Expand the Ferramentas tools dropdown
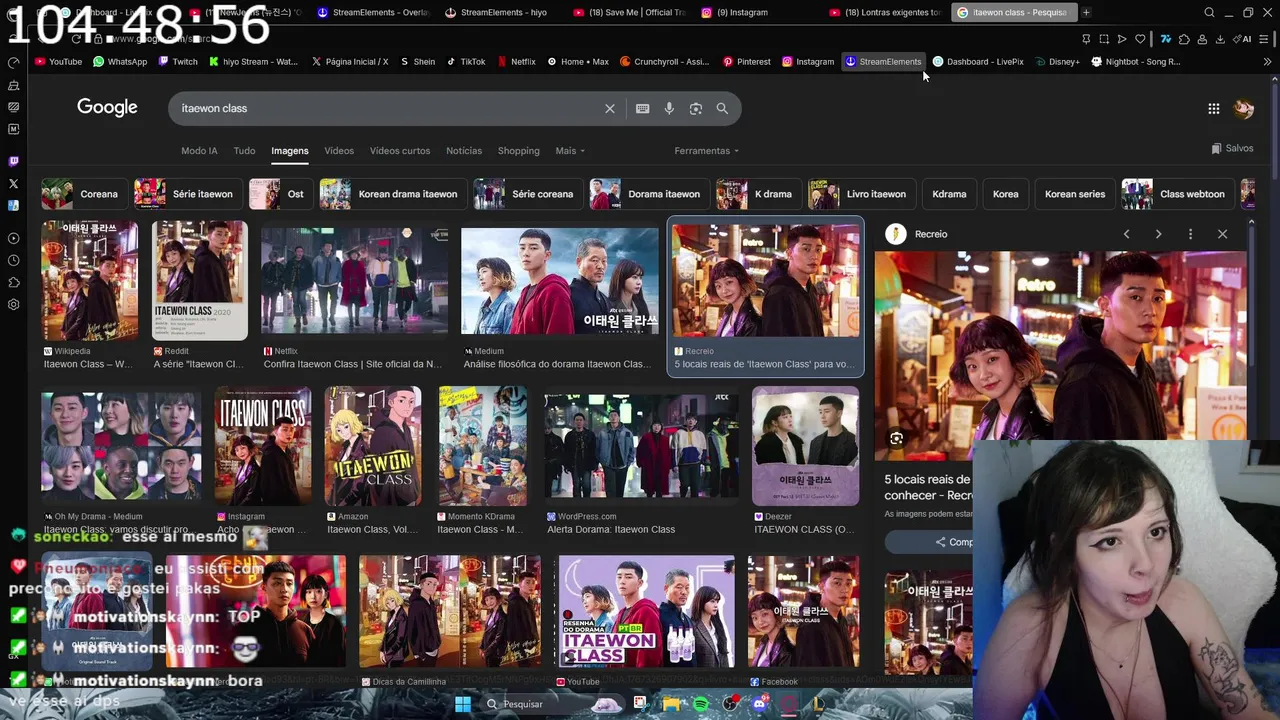This screenshot has width=1280, height=720. pyautogui.click(x=707, y=151)
